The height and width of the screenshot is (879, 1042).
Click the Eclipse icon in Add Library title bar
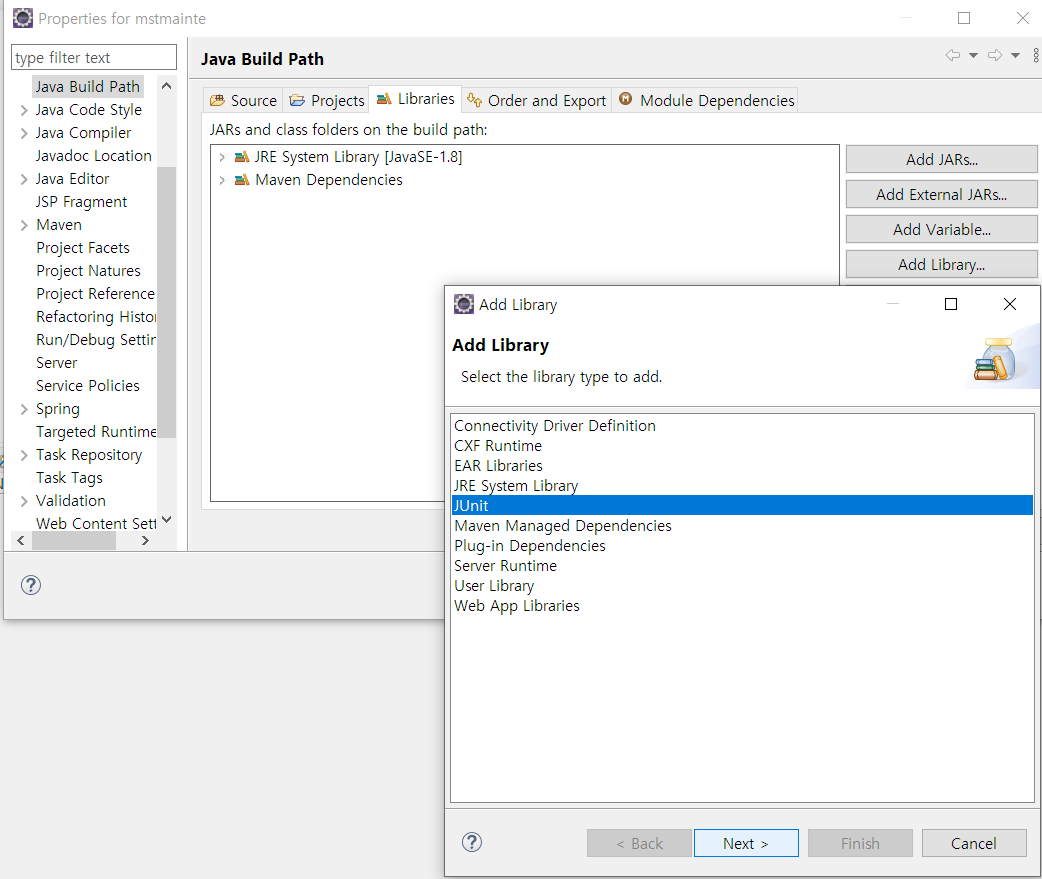[464, 304]
